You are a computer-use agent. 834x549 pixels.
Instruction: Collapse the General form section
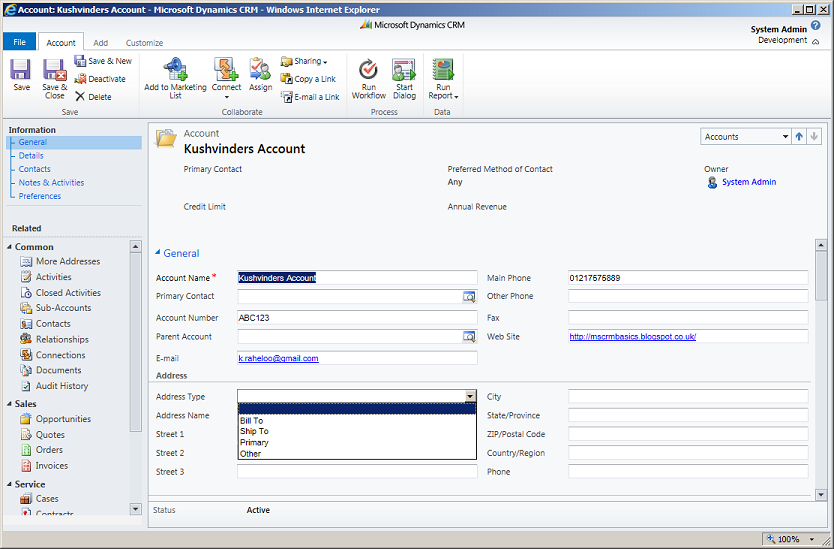157,253
